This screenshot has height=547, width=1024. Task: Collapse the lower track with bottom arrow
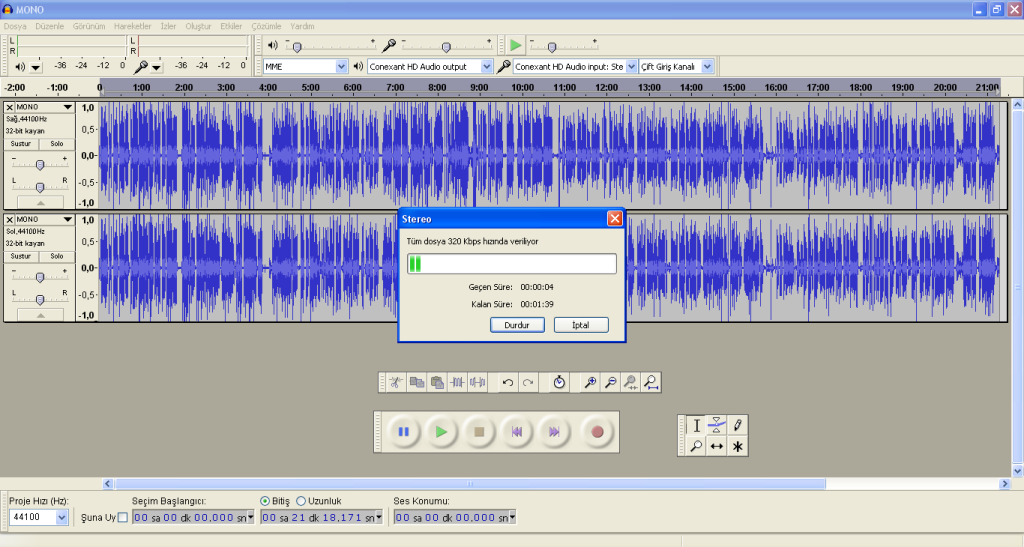[x=40, y=315]
